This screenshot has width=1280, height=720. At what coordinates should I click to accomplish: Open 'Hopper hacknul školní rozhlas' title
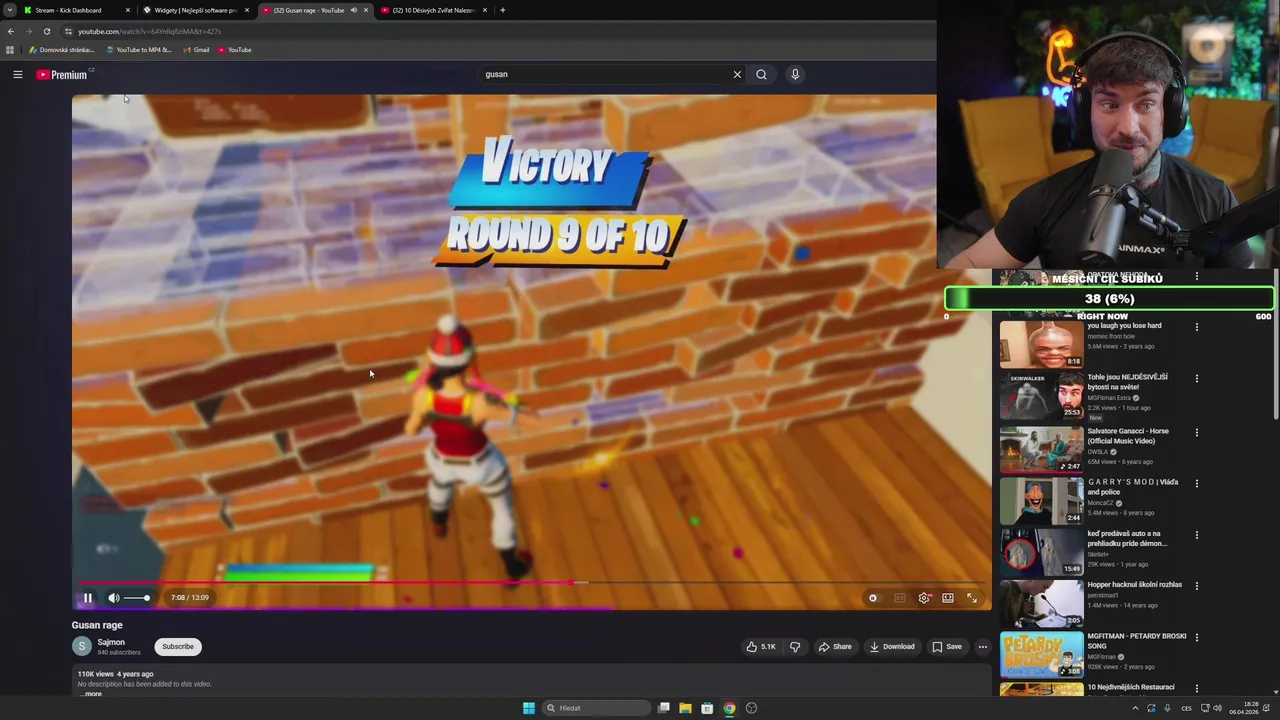(x=1134, y=585)
